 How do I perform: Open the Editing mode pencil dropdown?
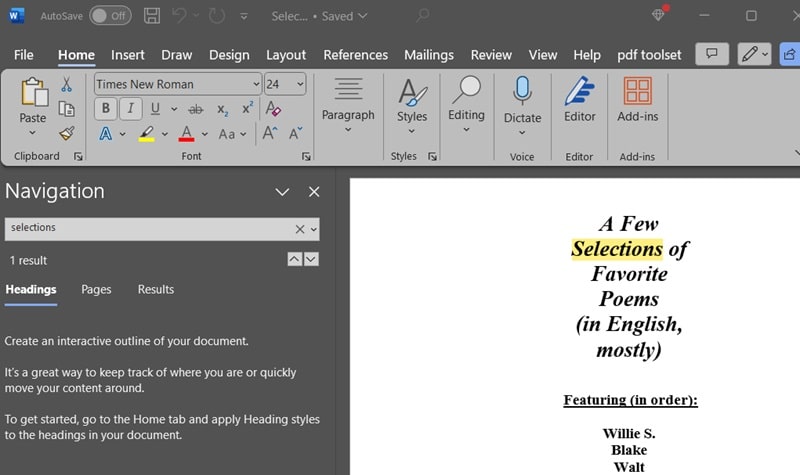(x=754, y=54)
